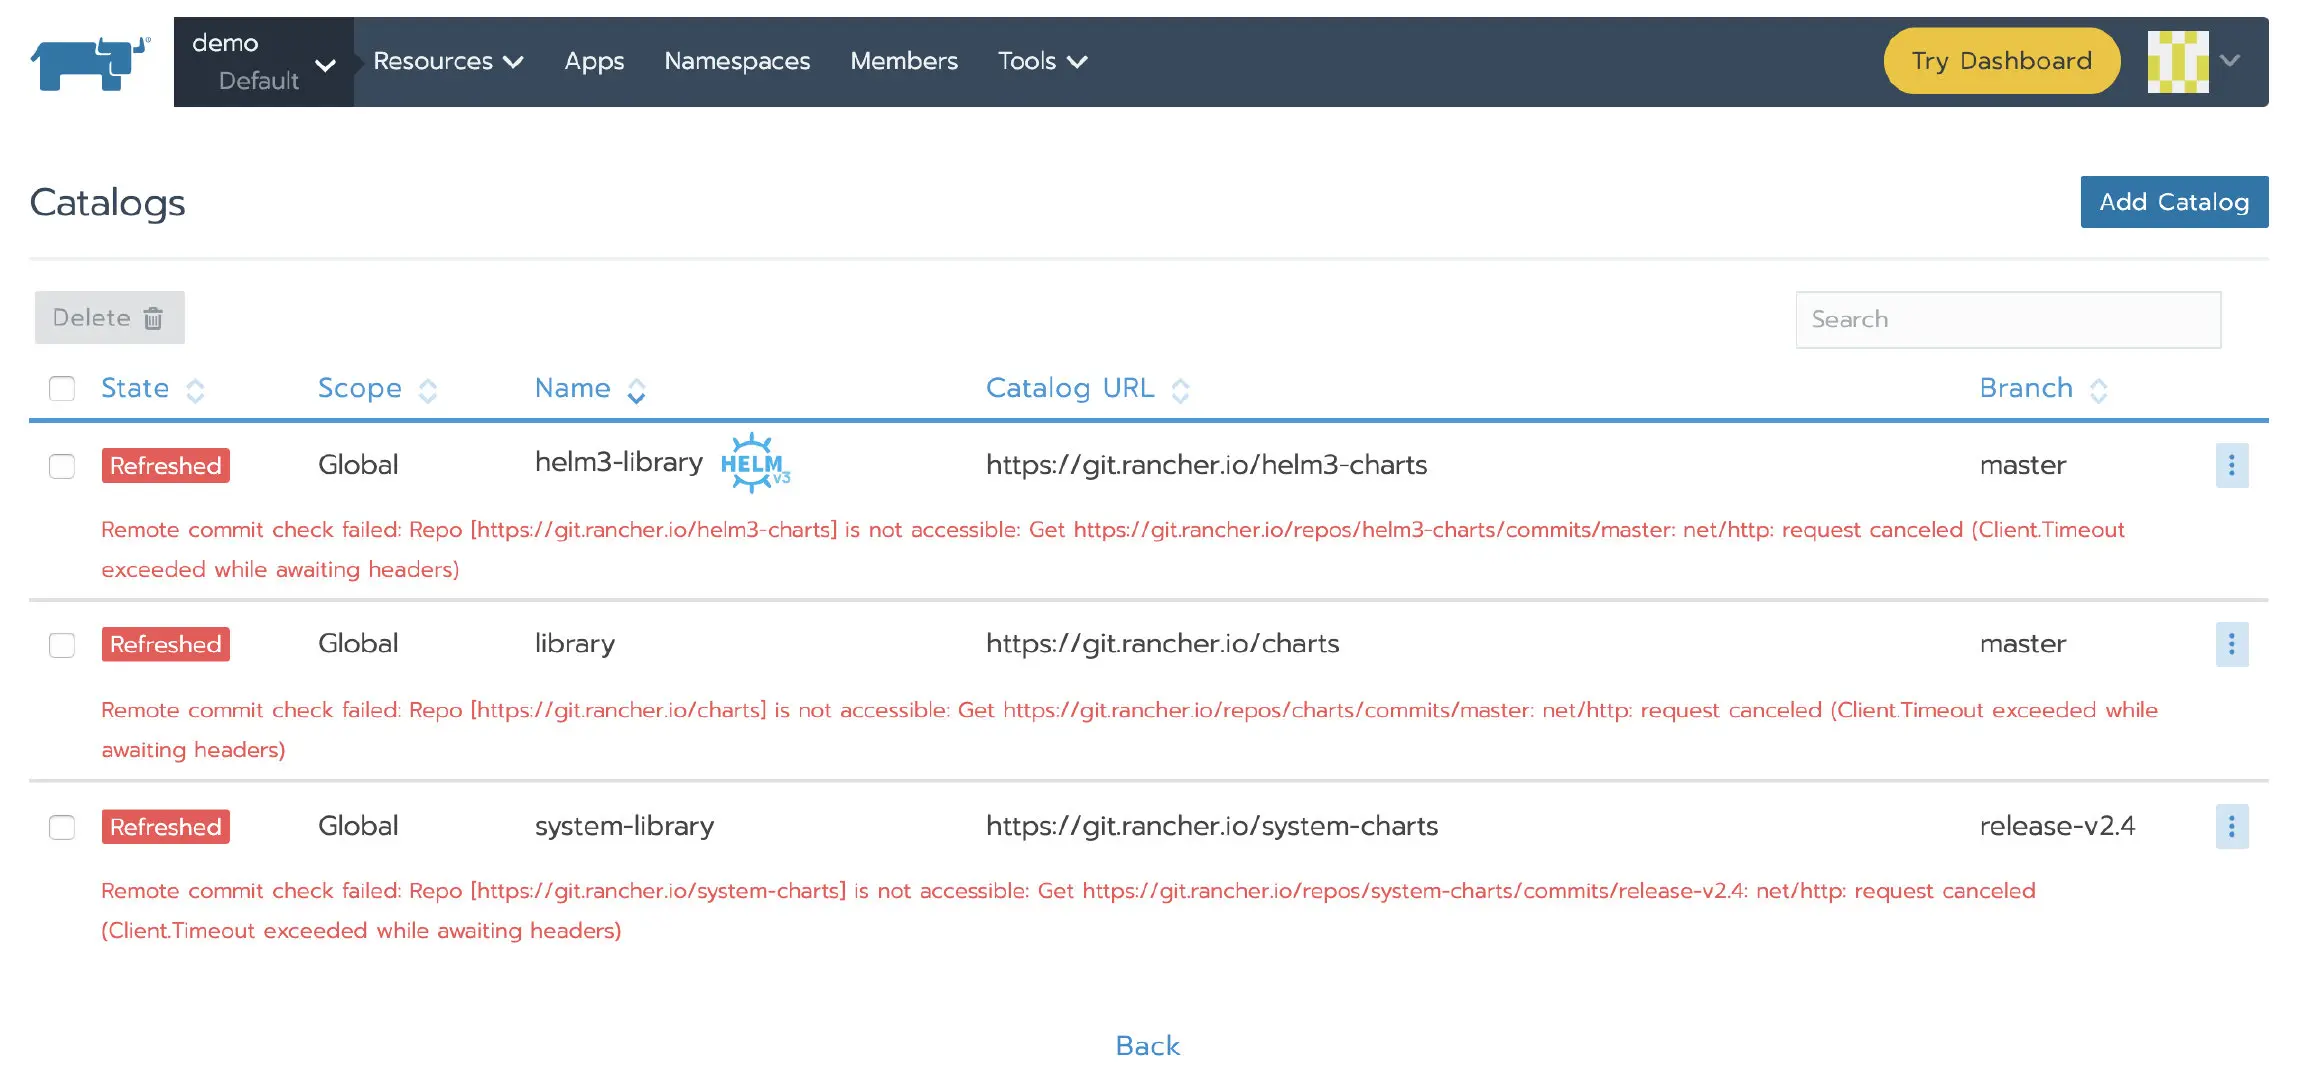The height and width of the screenshot is (1080, 2299).
Task: Sort by Branch column arrows
Action: tap(2099, 390)
